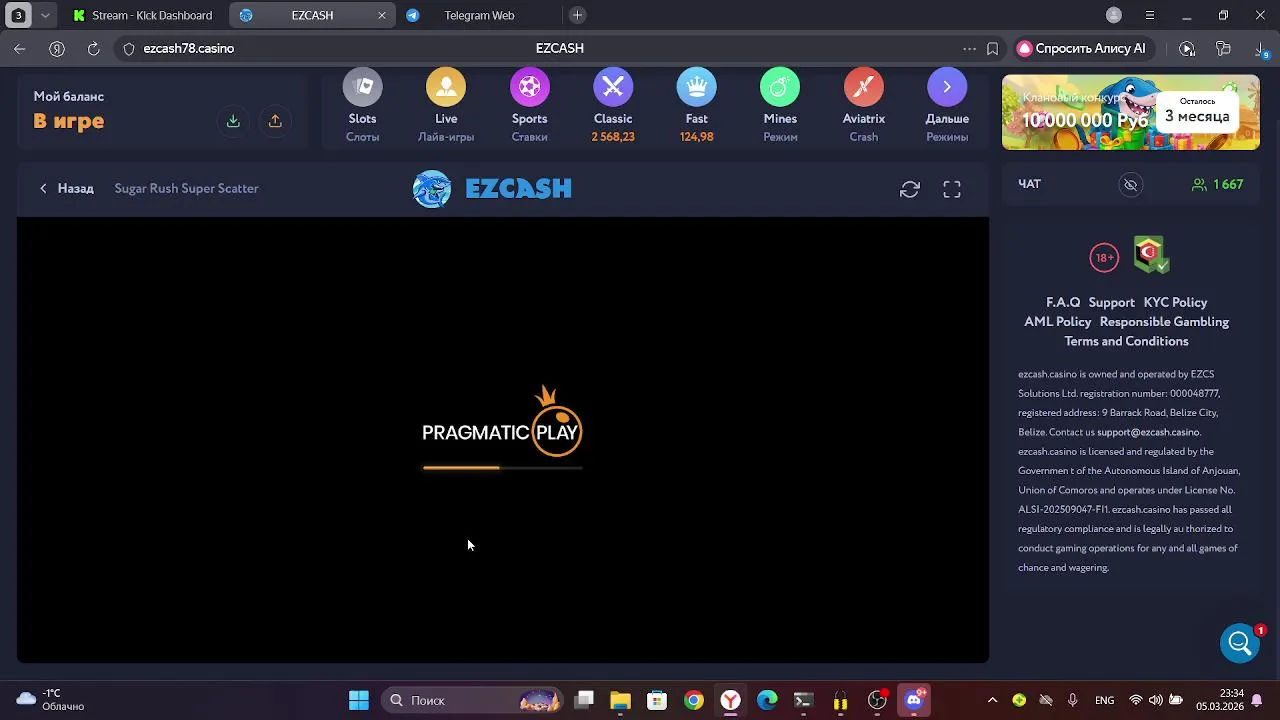Open the browser hamburger menu

[x=1150, y=15]
